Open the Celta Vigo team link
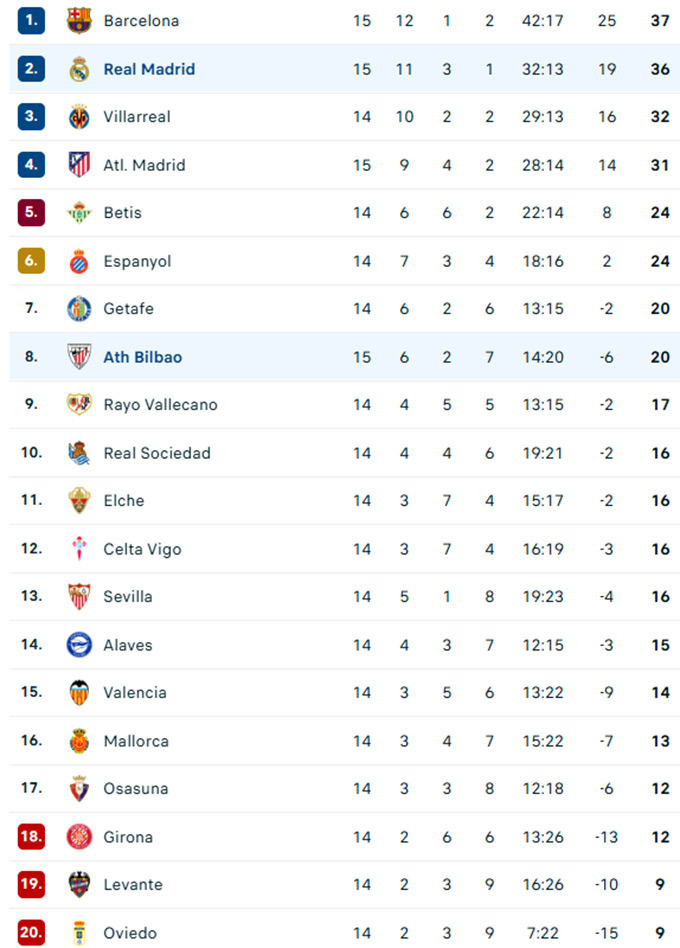 coord(142,549)
